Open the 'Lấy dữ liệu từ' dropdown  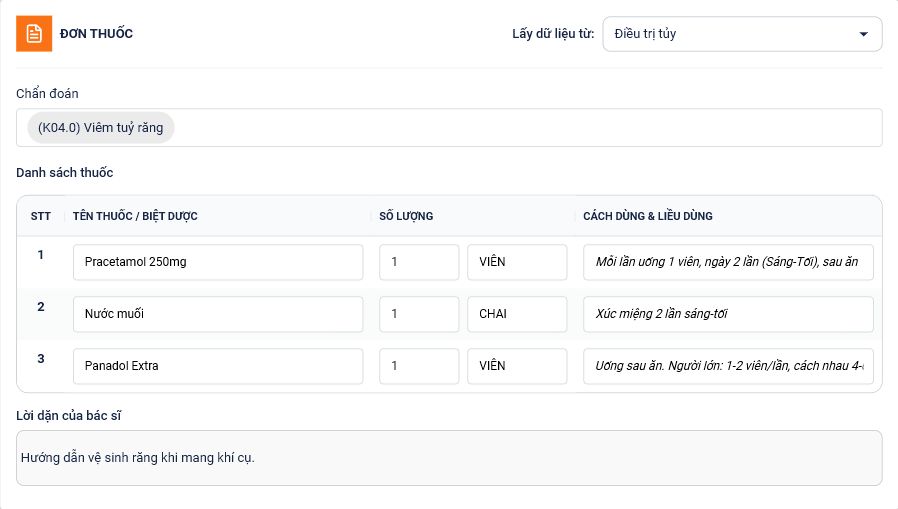[x=742, y=34]
